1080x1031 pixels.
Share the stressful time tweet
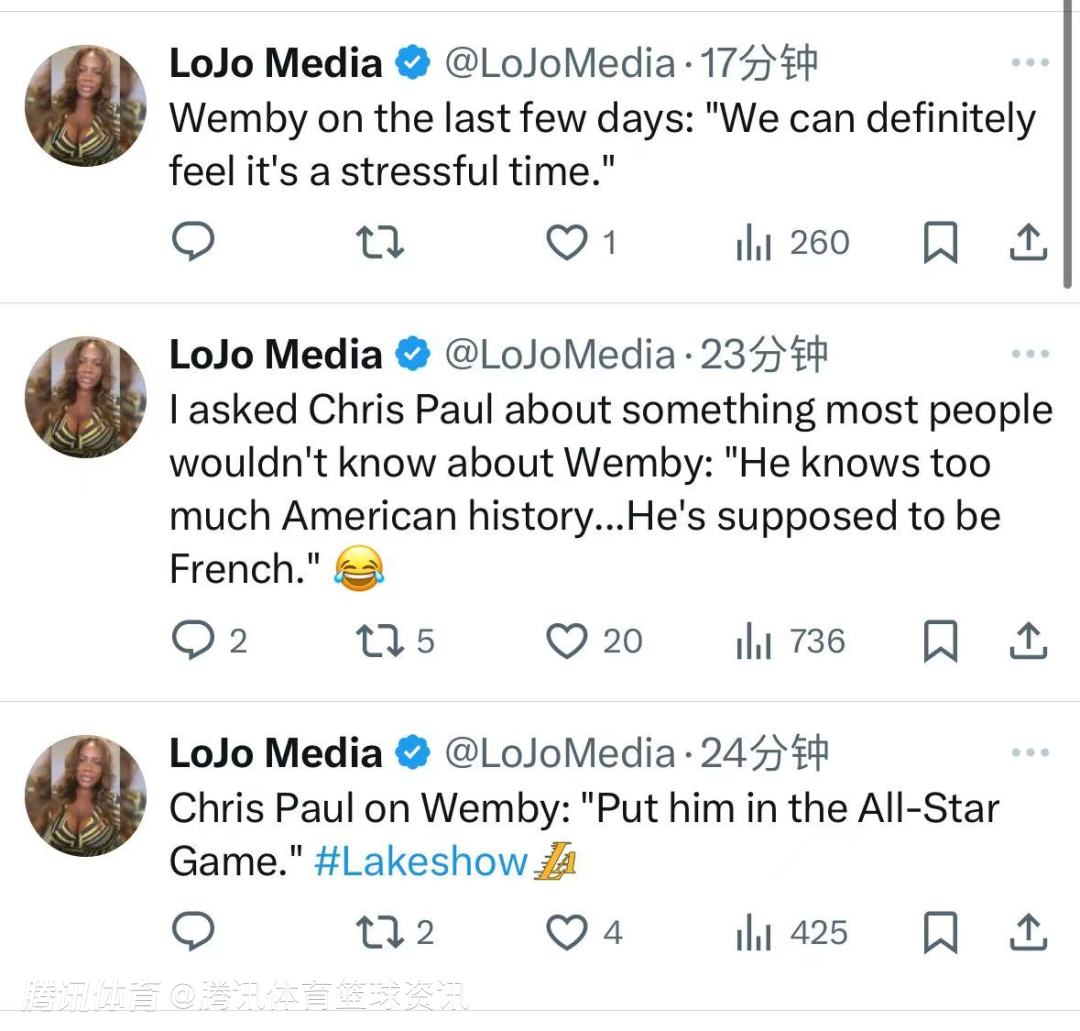pyautogui.click(x=1028, y=242)
